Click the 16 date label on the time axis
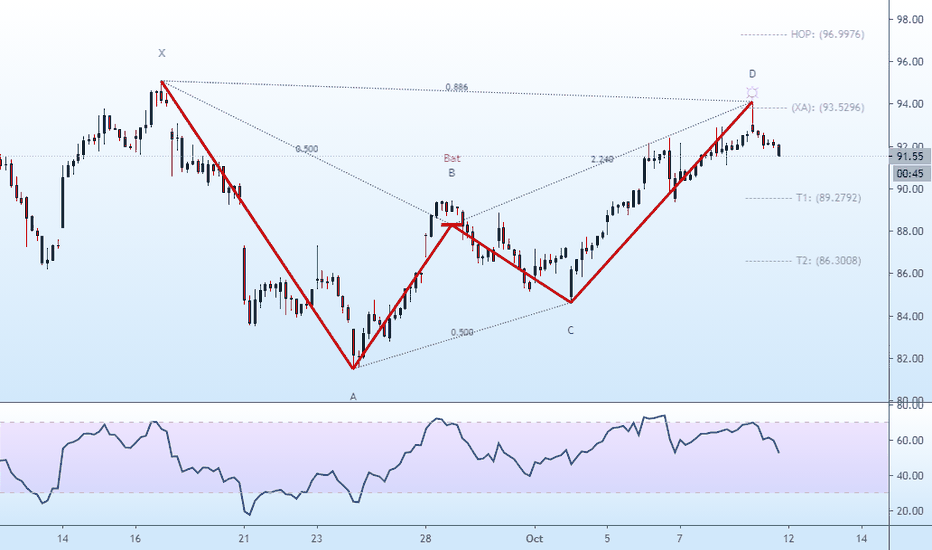Viewport: 932px width, 550px height. pyautogui.click(x=135, y=539)
